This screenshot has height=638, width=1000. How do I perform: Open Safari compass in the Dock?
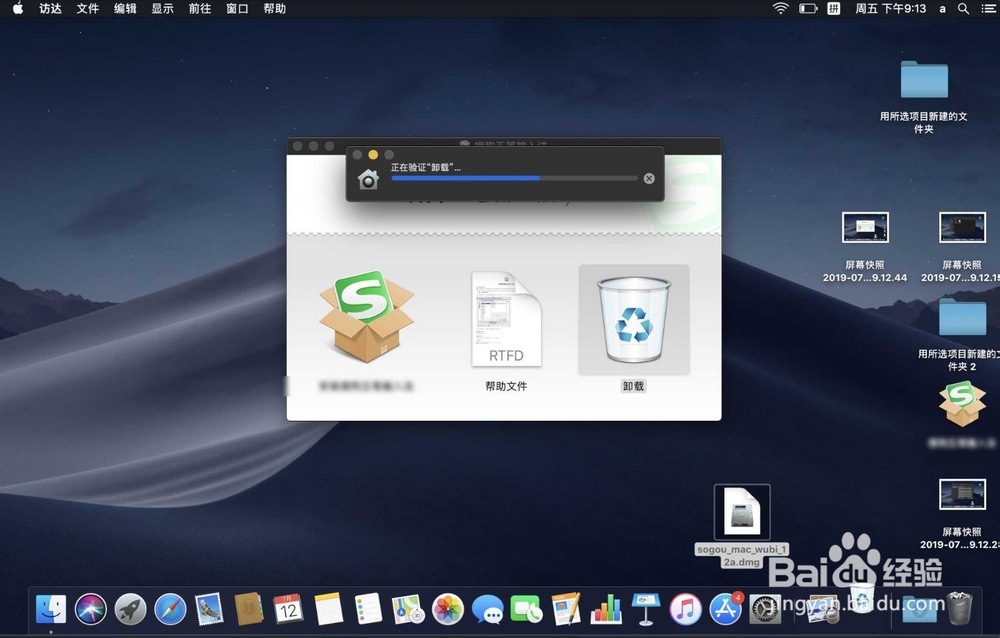pos(170,609)
